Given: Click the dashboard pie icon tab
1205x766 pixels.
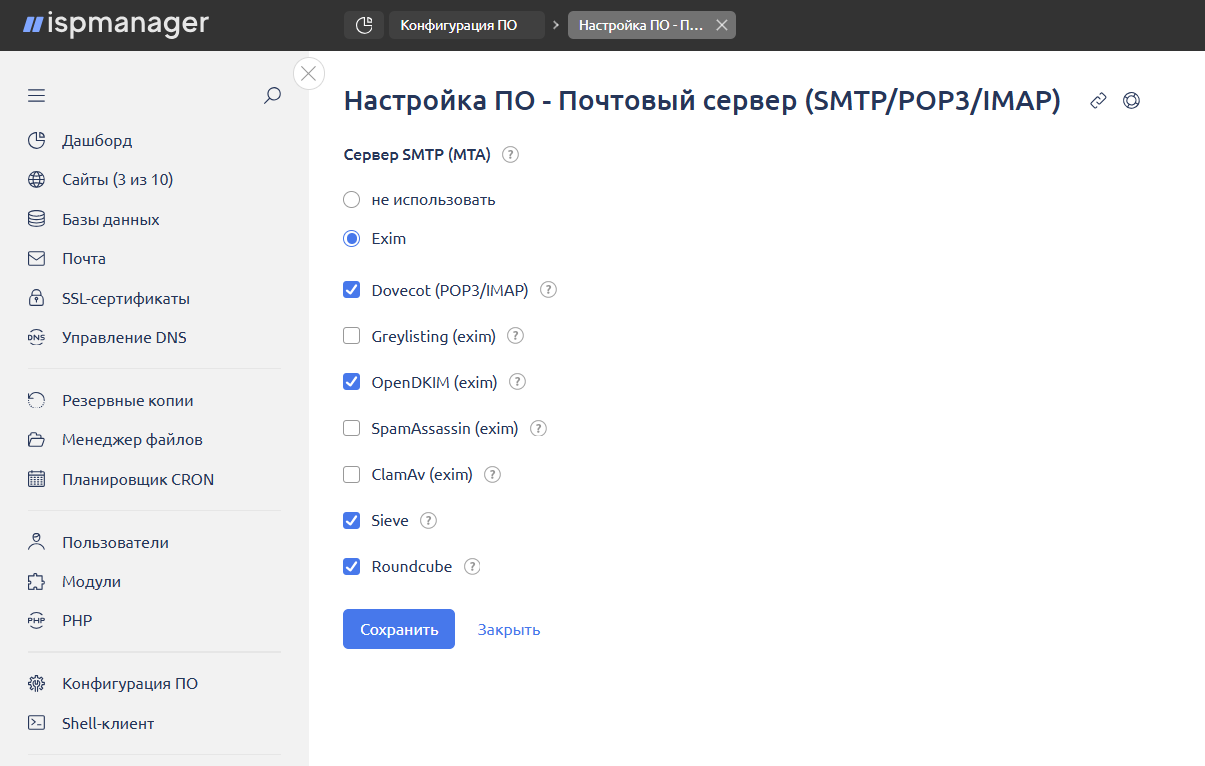Looking at the screenshot, I should [x=364, y=25].
